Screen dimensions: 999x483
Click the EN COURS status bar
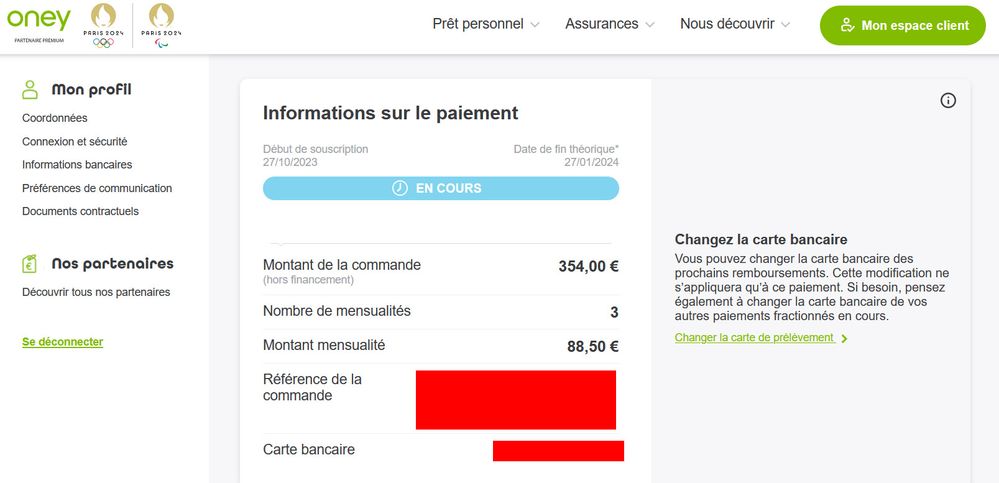tap(441, 188)
